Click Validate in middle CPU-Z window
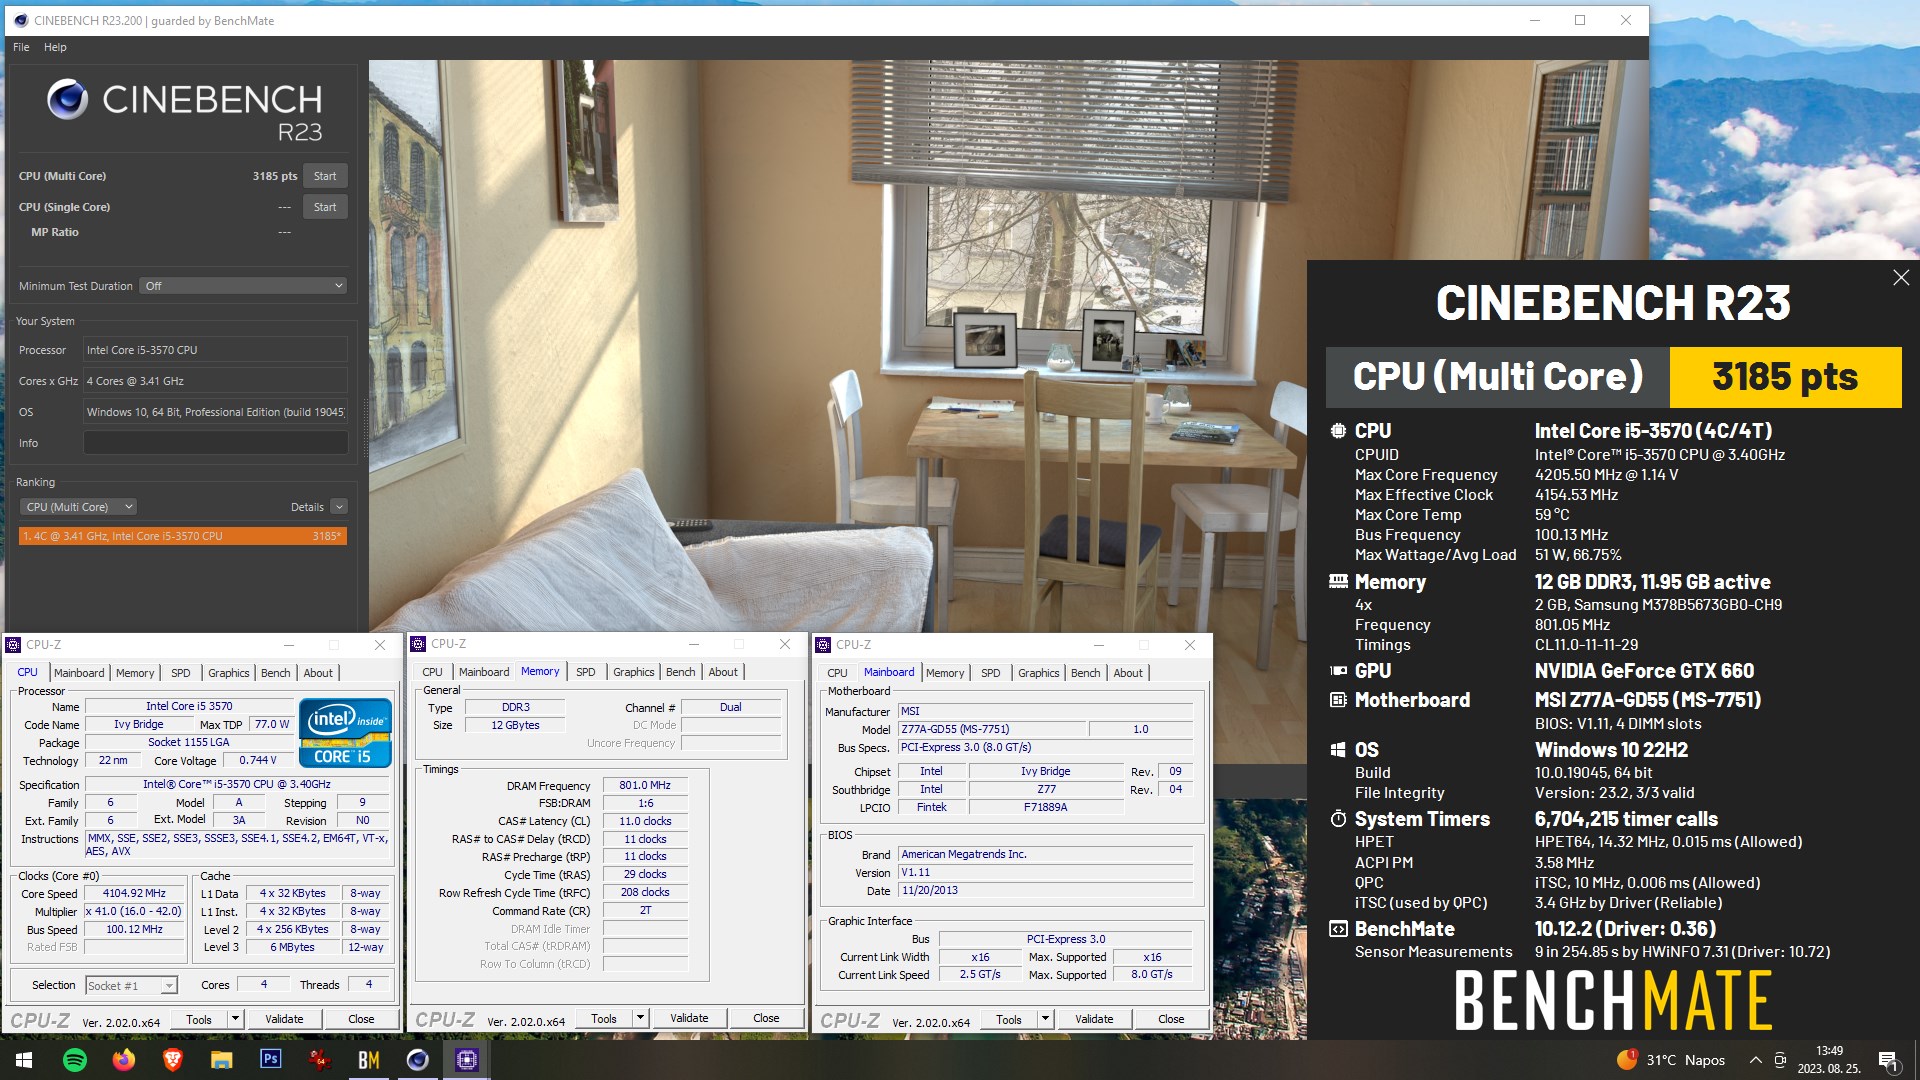The width and height of the screenshot is (1920, 1080). (689, 1019)
